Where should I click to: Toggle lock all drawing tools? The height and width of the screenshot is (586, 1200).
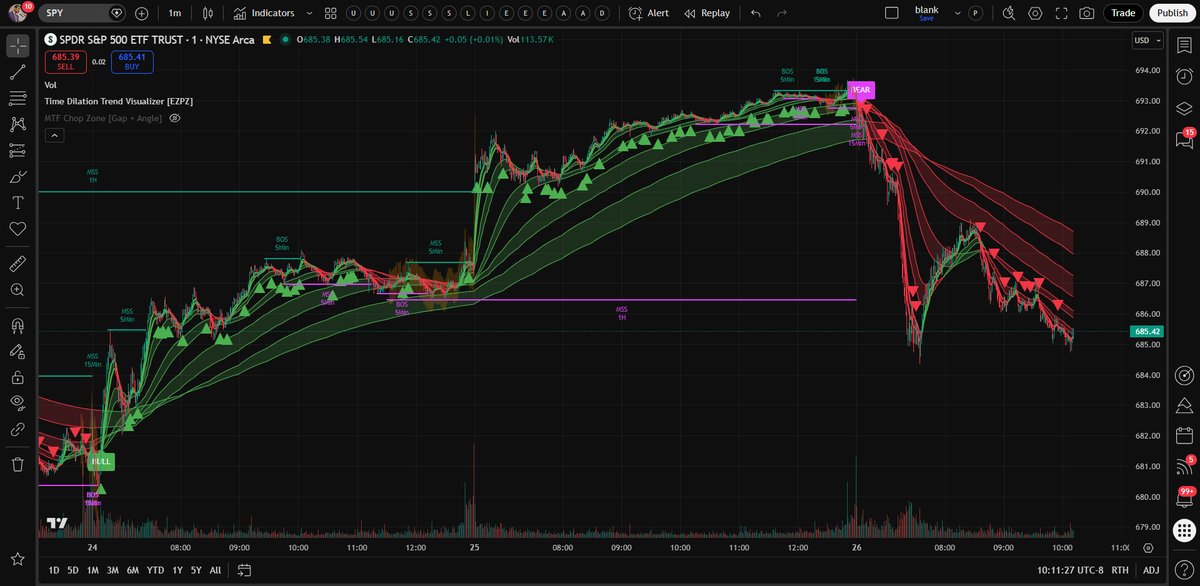(x=17, y=377)
